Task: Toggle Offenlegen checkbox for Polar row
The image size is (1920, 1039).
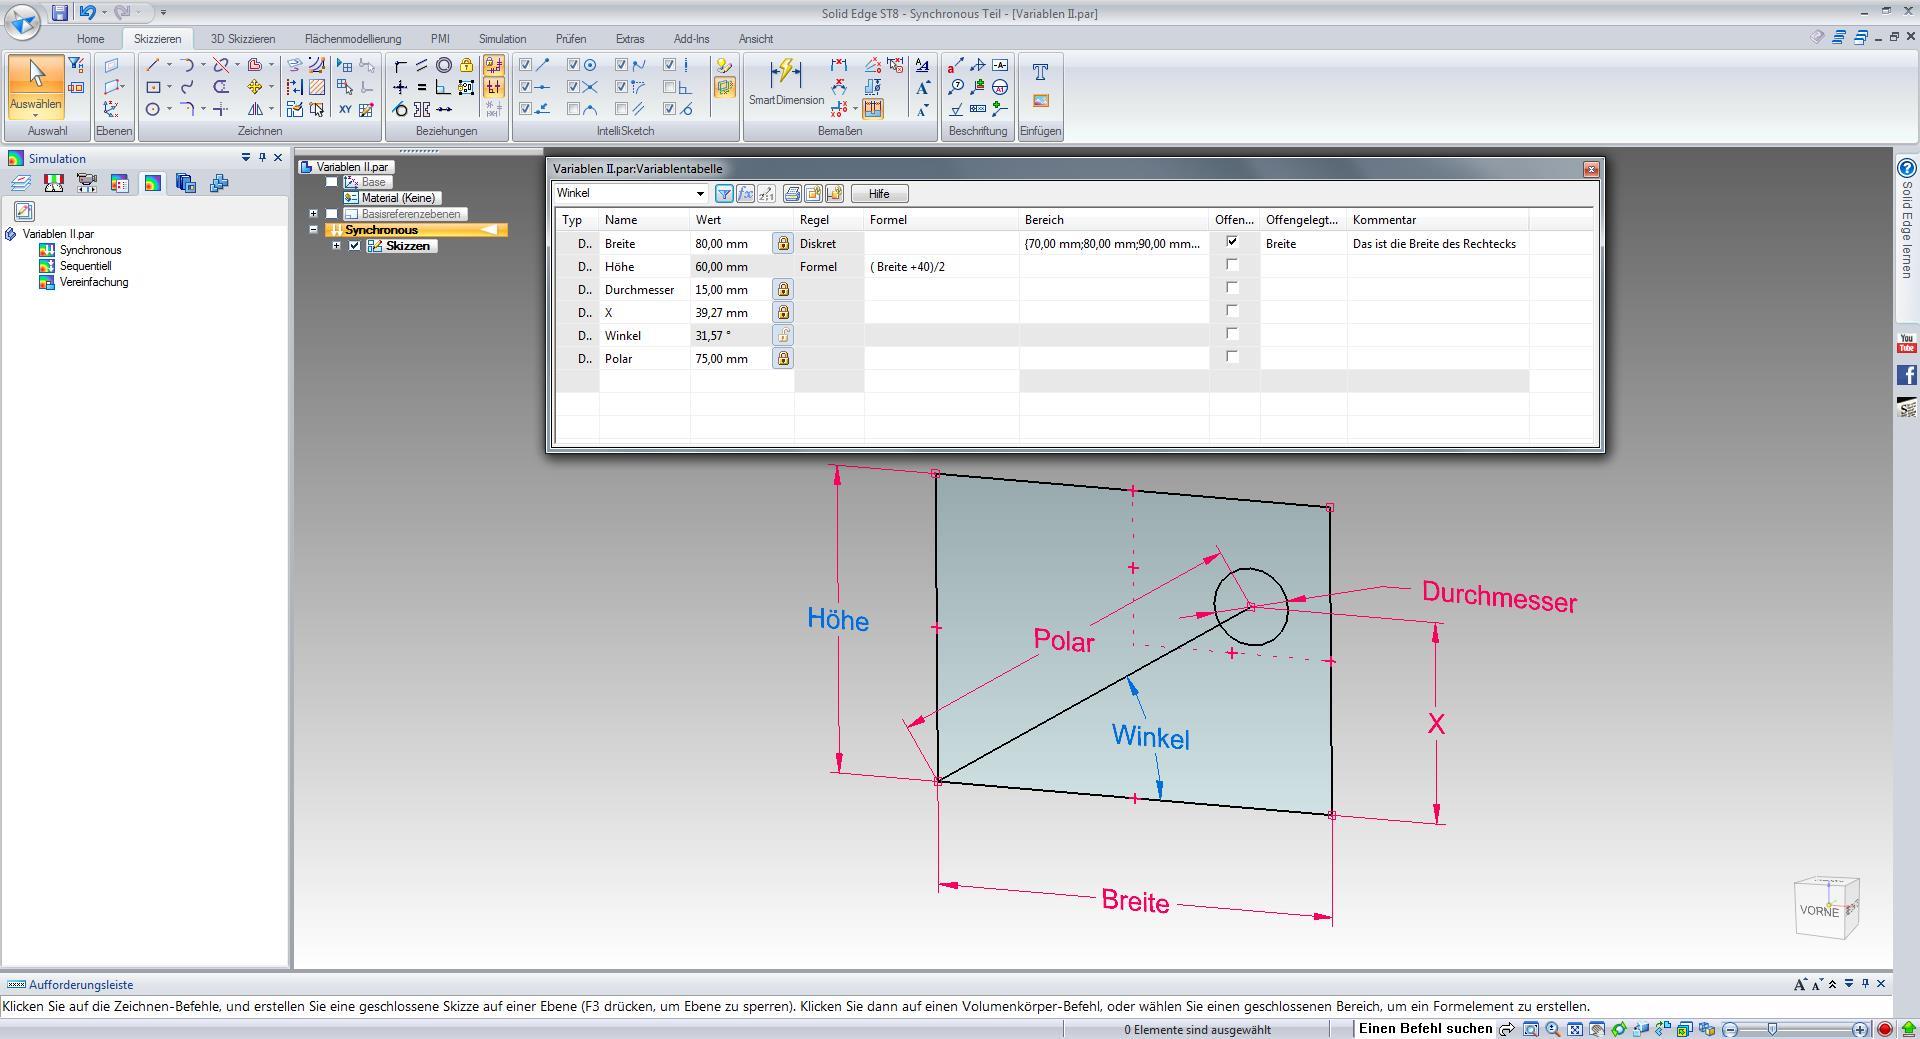Action: [x=1232, y=357]
